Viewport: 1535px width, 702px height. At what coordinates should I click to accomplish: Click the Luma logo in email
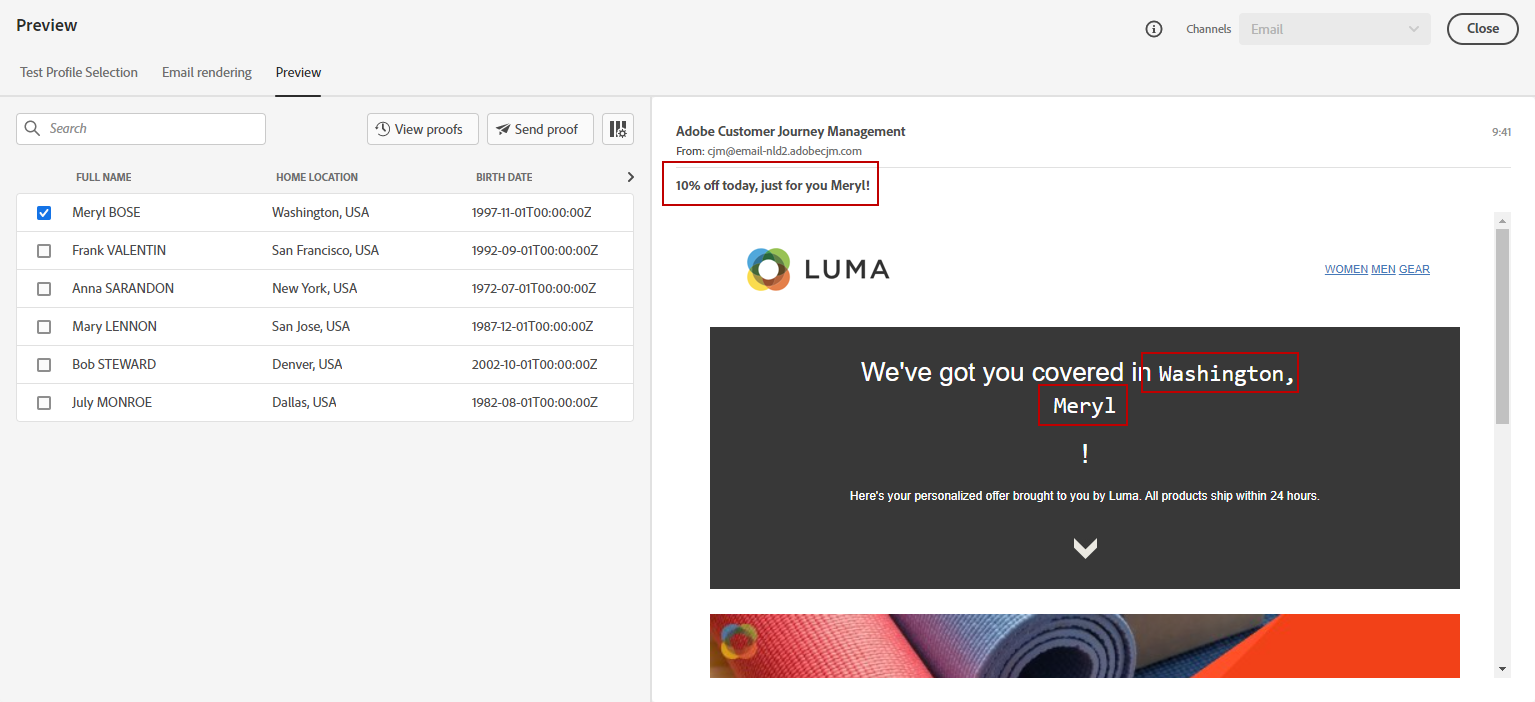click(x=818, y=269)
